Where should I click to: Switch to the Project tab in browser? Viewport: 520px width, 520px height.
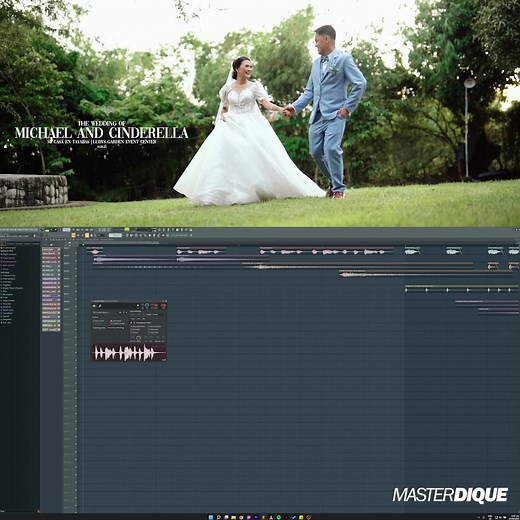pos(10,243)
